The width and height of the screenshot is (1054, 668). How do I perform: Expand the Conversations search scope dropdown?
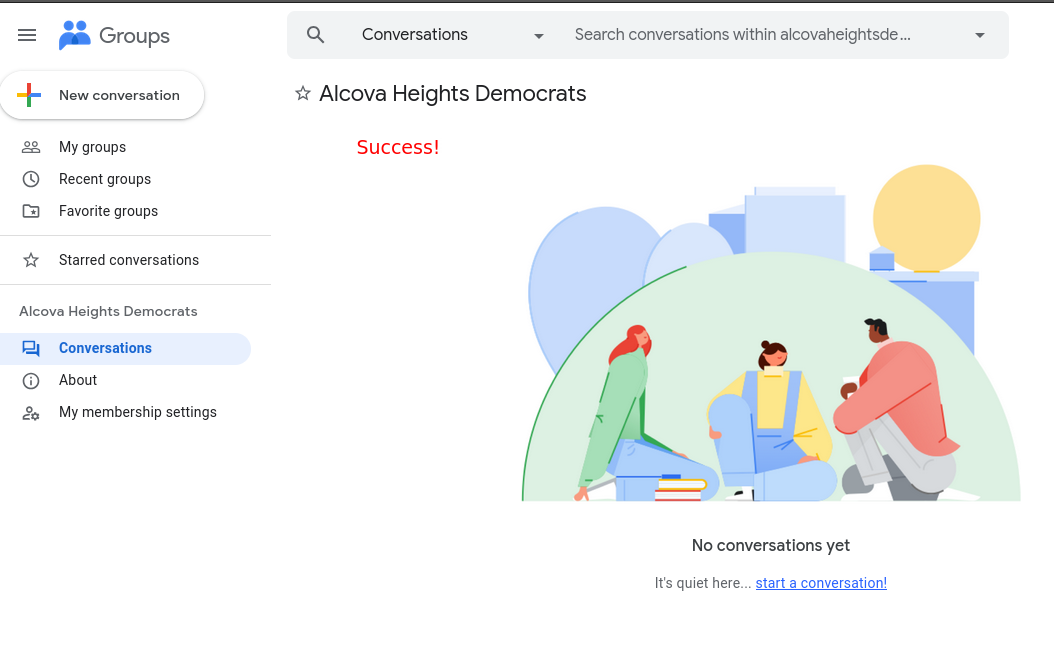tap(539, 36)
